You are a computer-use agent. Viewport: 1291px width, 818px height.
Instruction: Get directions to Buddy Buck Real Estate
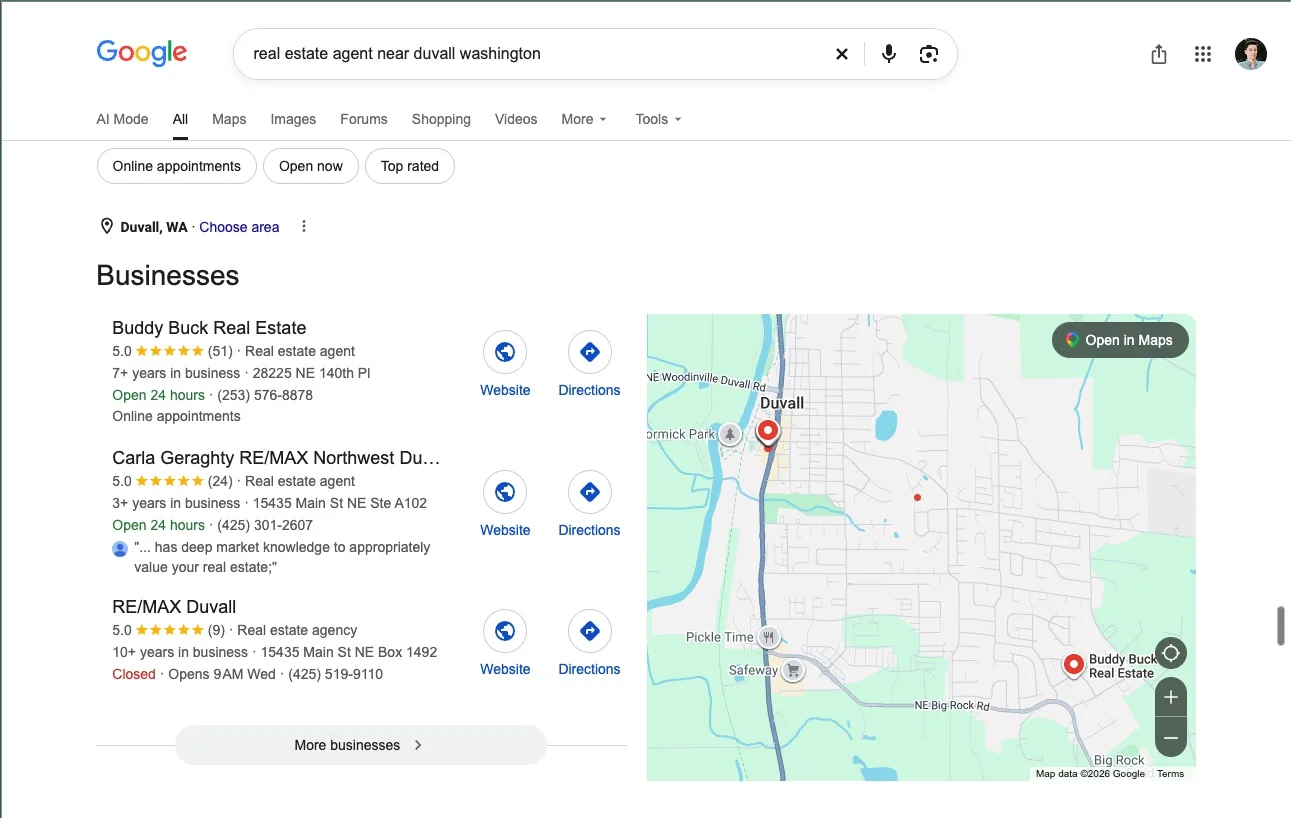pos(589,352)
